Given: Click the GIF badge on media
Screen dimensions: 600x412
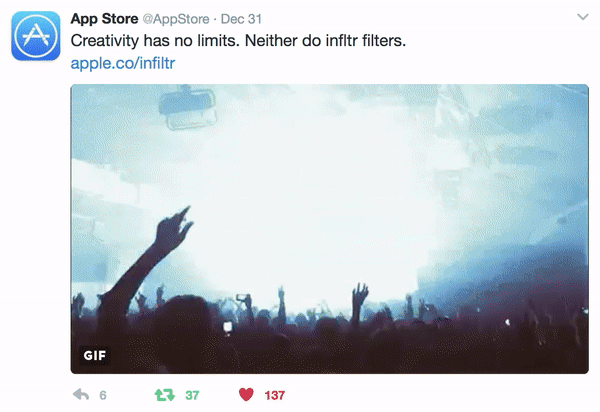Looking at the screenshot, I should pyautogui.click(x=95, y=355).
